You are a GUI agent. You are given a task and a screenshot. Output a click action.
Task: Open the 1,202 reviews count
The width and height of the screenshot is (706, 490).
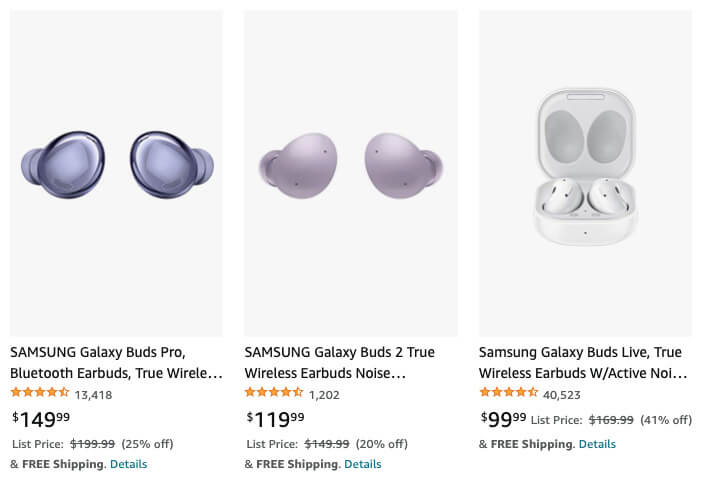point(324,394)
